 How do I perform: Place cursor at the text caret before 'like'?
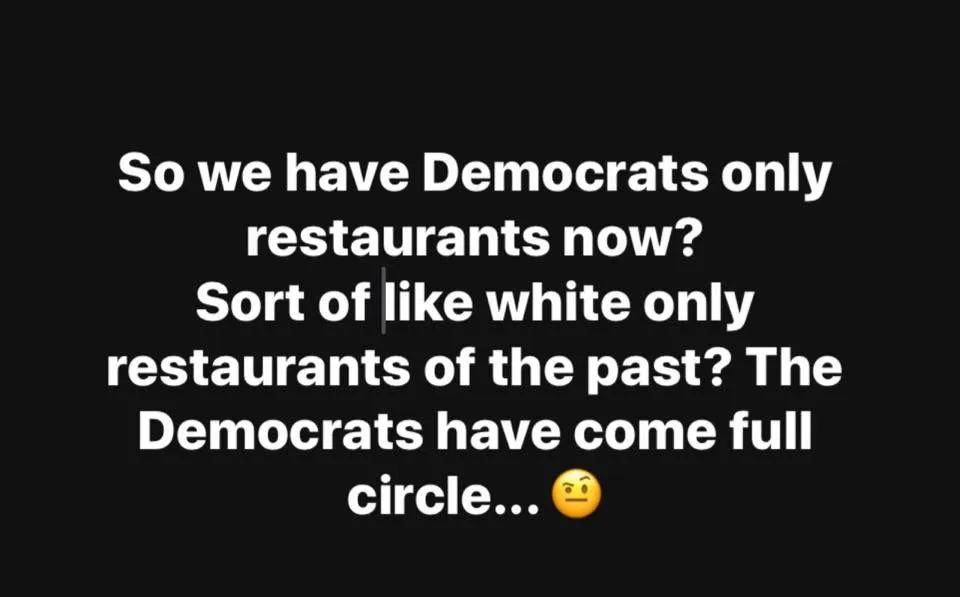coord(384,301)
